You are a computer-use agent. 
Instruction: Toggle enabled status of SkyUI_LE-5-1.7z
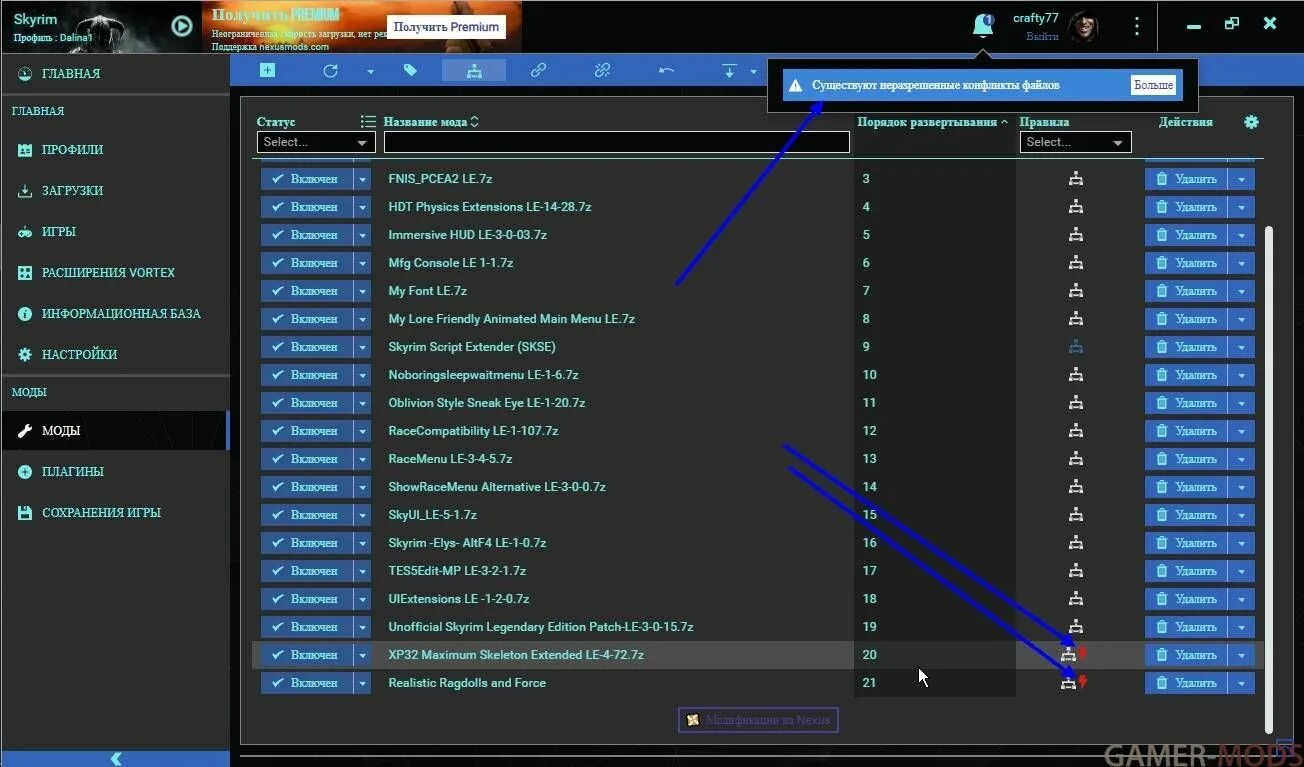[306, 515]
